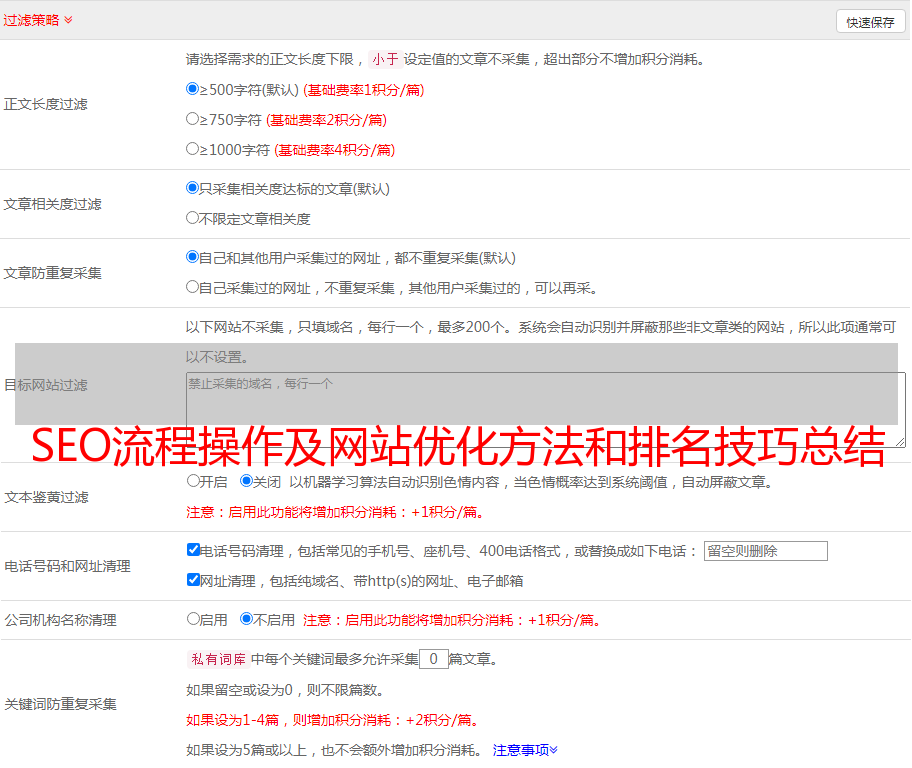The width and height of the screenshot is (912, 768).
Task: Select 自己采集过的网址，不重复采集 option
Action: tap(193, 287)
